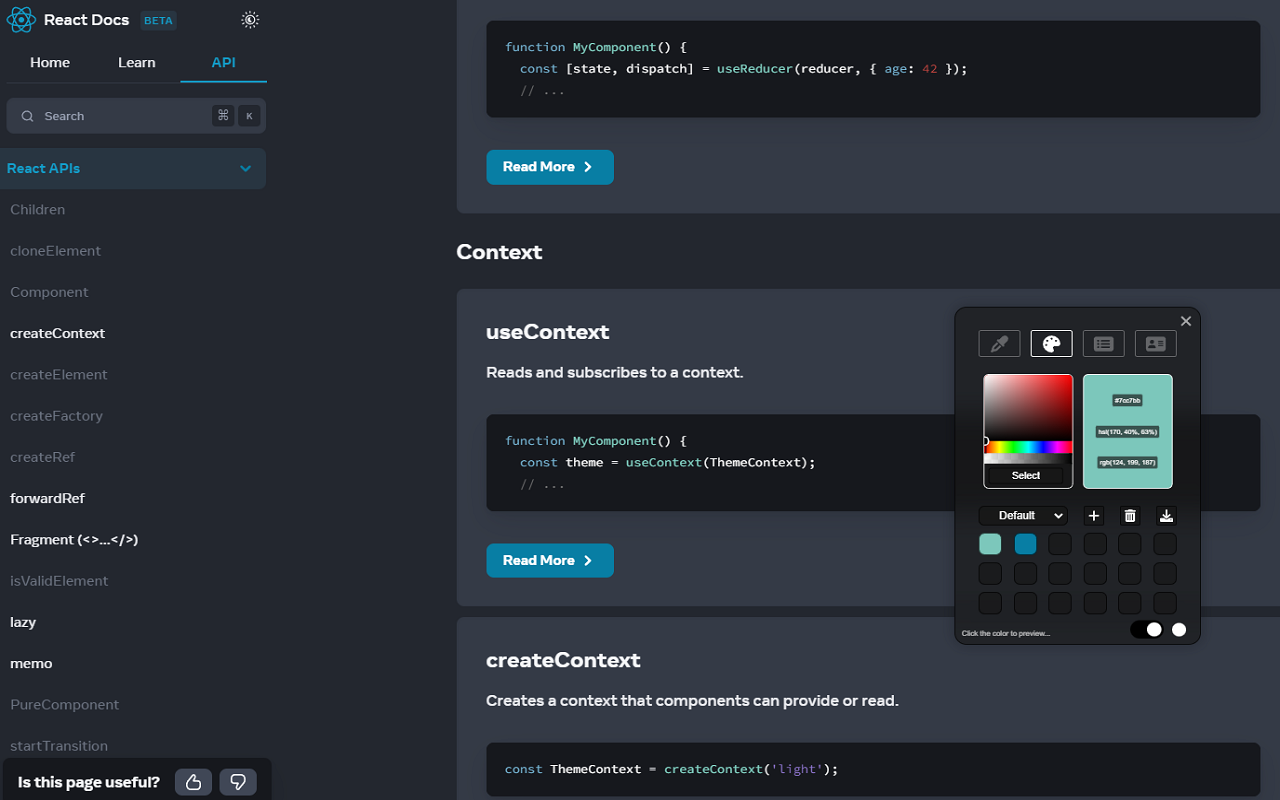Open the Fragment (<>...</>) sidebar link

74,540
